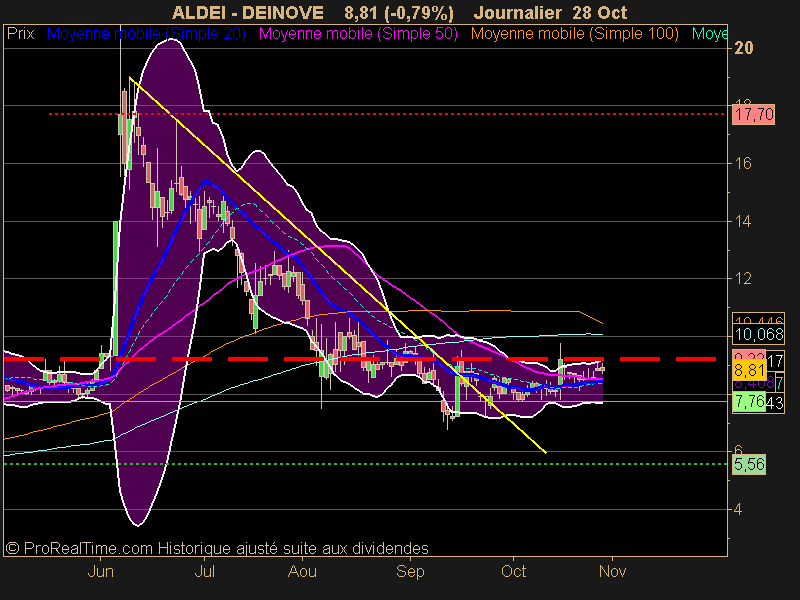This screenshot has height=600, width=800.
Task: Click the ALDEI - DEINOVE chart title
Action: pos(247,13)
